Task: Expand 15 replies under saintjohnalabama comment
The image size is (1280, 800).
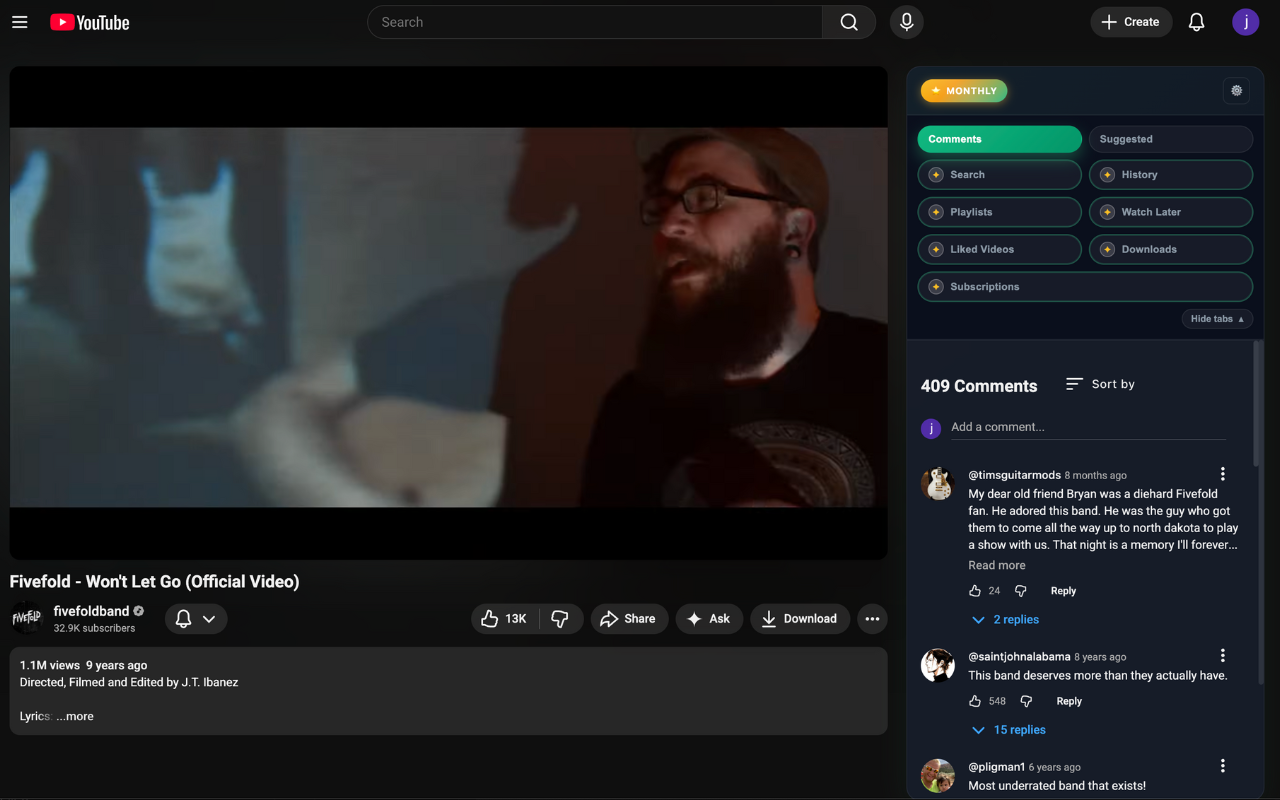Action: pyautogui.click(x=1009, y=730)
